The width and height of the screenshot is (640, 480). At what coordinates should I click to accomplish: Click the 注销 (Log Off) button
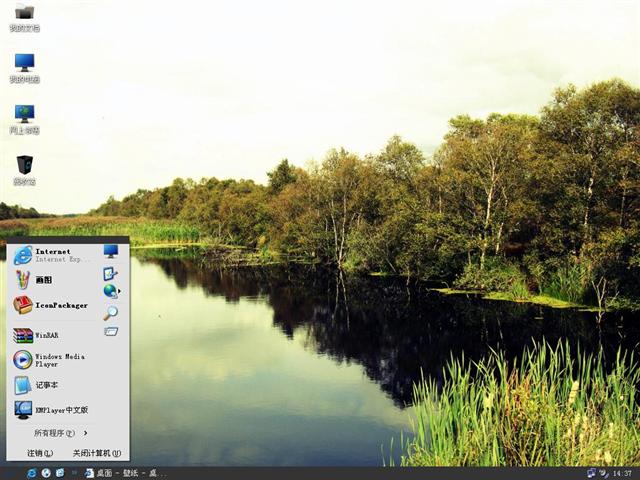(x=40, y=453)
